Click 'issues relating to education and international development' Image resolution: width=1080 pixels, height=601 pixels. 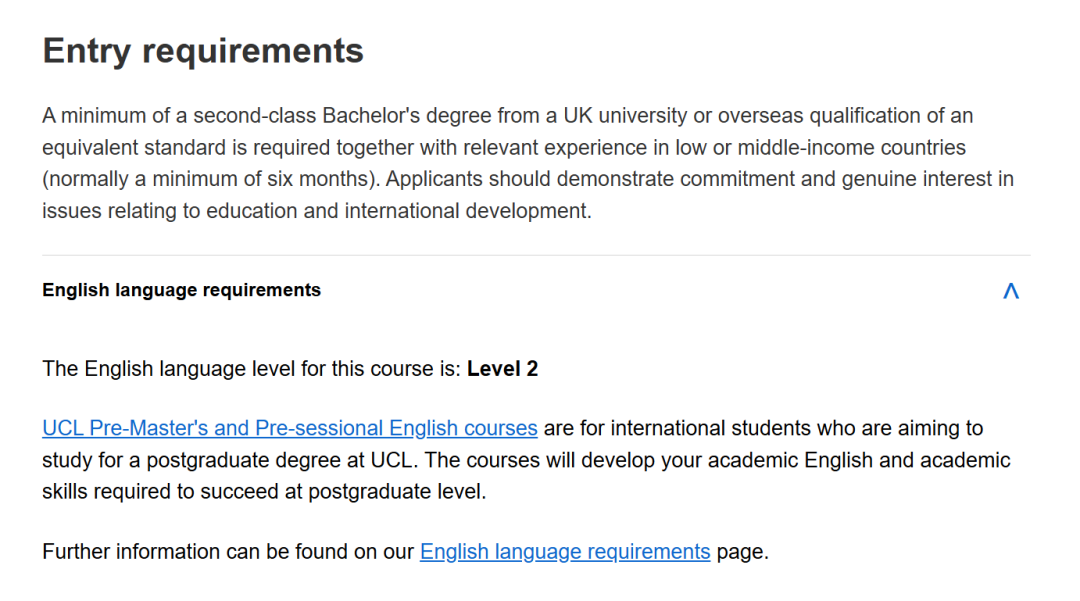(x=316, y=211)
